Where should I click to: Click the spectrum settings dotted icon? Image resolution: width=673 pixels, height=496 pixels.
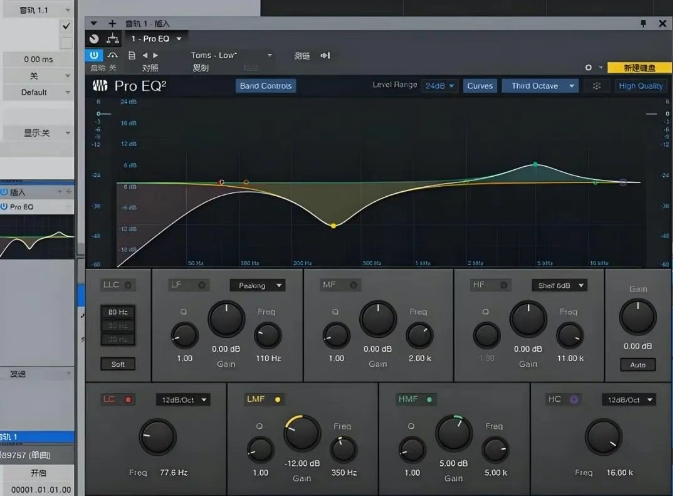pyautogui.click(x=597, y=86)
